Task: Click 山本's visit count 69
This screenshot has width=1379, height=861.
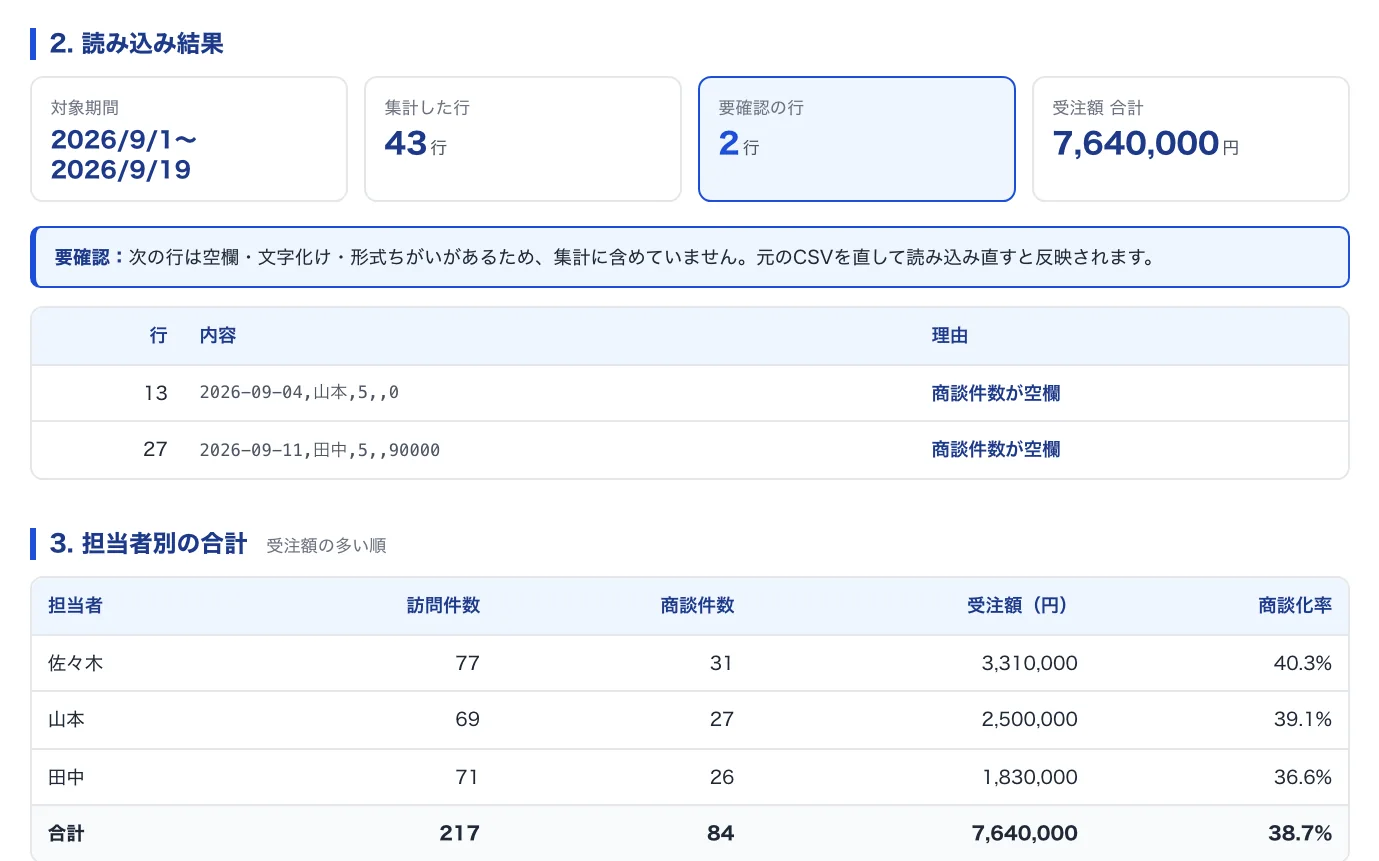Action: (467, 719)
